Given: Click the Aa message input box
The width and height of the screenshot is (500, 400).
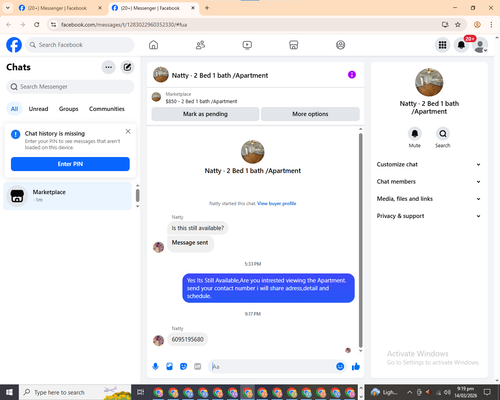Looking at the screenshot, I should [272, 367].
